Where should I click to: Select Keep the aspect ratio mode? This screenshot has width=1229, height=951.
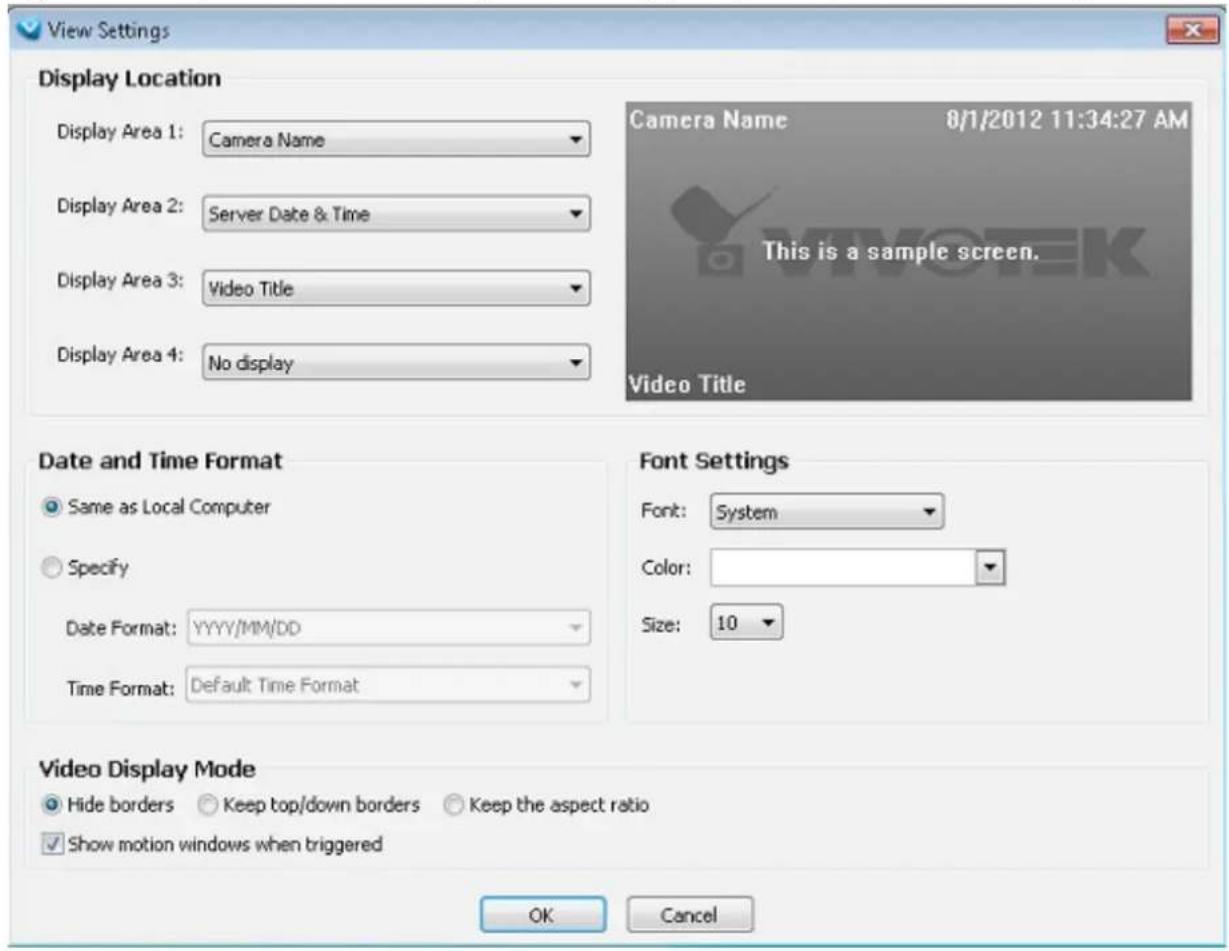tap(547, 805)
